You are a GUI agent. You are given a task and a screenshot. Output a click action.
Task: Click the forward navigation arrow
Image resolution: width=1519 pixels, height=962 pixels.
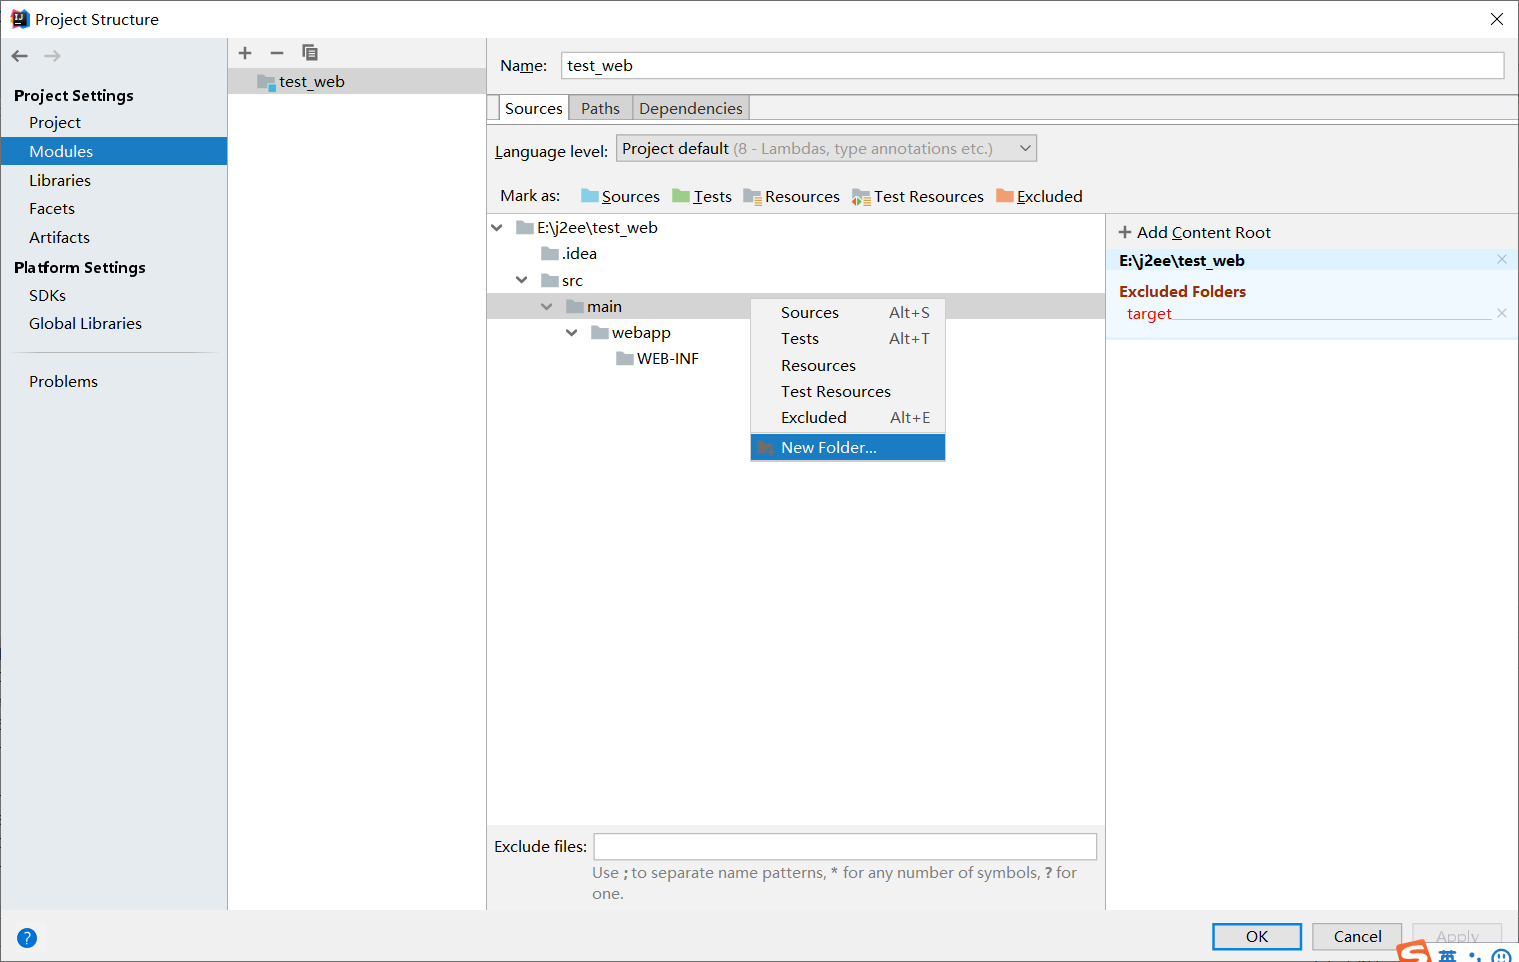pyautogui.click(x=52, y=56)
